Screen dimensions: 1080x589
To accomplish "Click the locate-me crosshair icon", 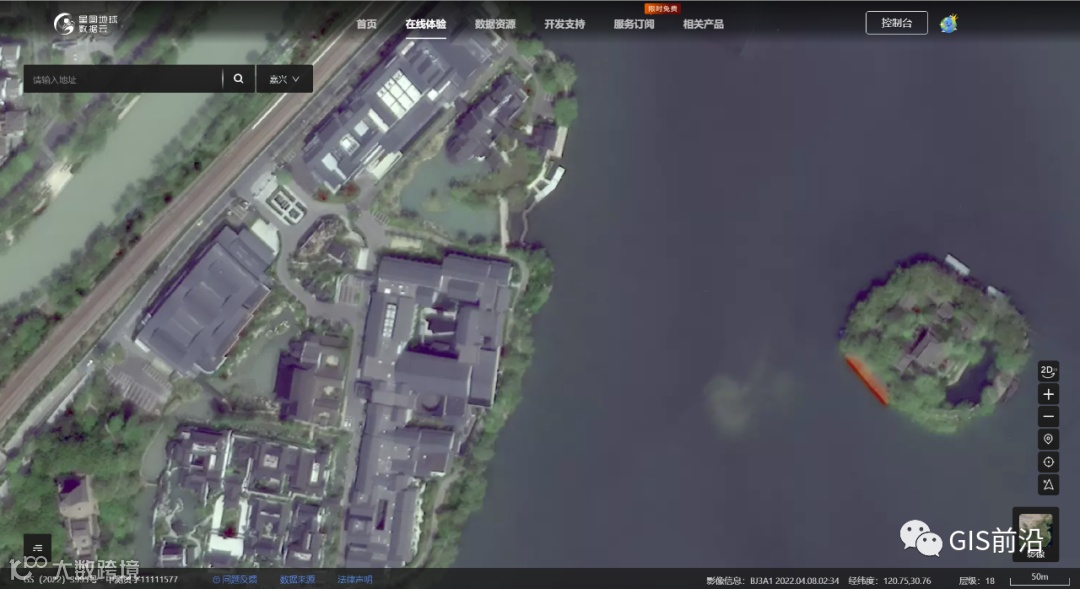I will (1048, 462).
